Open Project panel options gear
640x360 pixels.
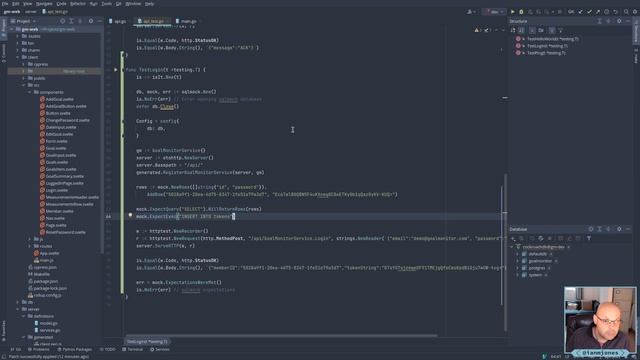(91, 21)
